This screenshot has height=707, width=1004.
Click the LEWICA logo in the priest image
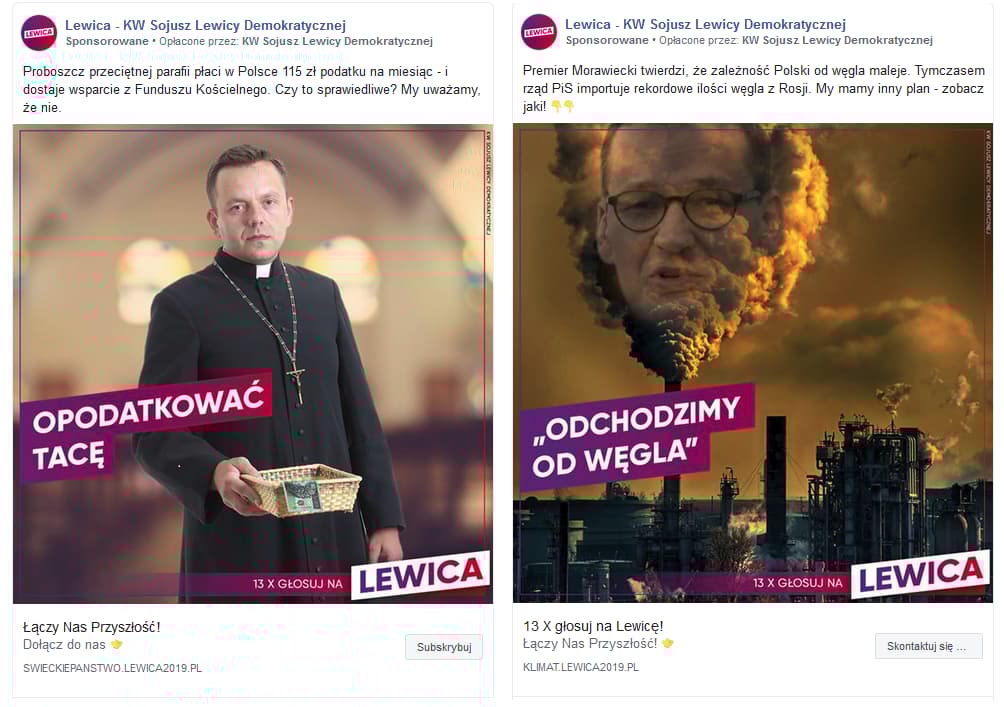[421, 574]
